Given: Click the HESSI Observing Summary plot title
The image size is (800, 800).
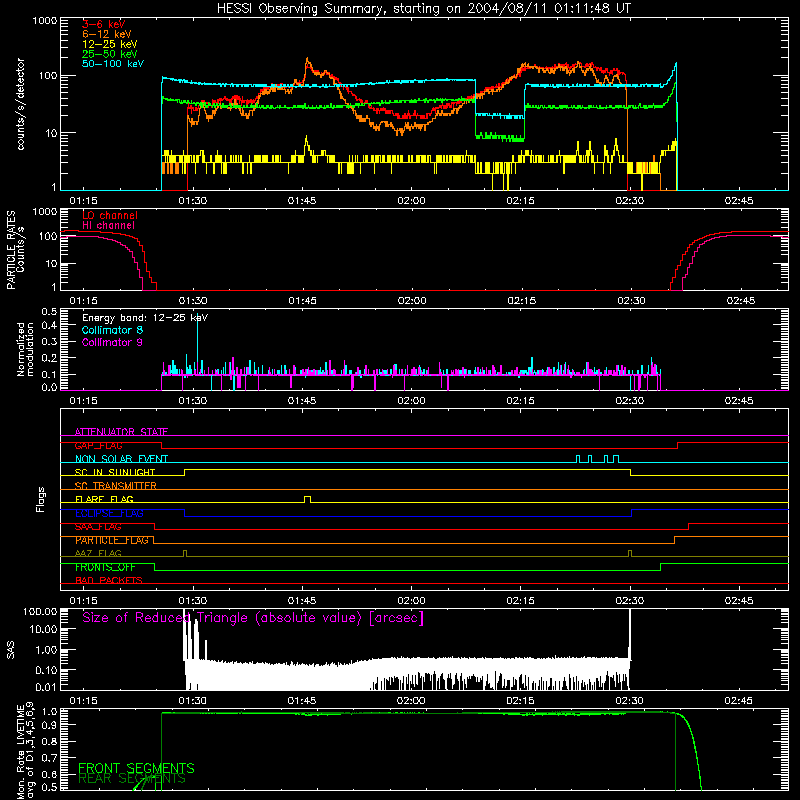Looking at the screenshot, I should point(423,8).
